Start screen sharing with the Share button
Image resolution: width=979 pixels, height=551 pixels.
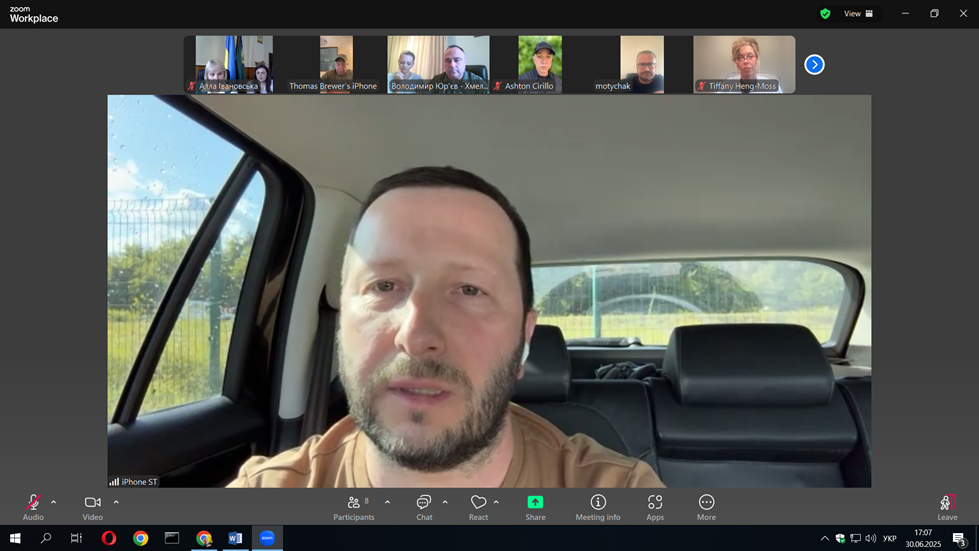[x=535, y=506]
